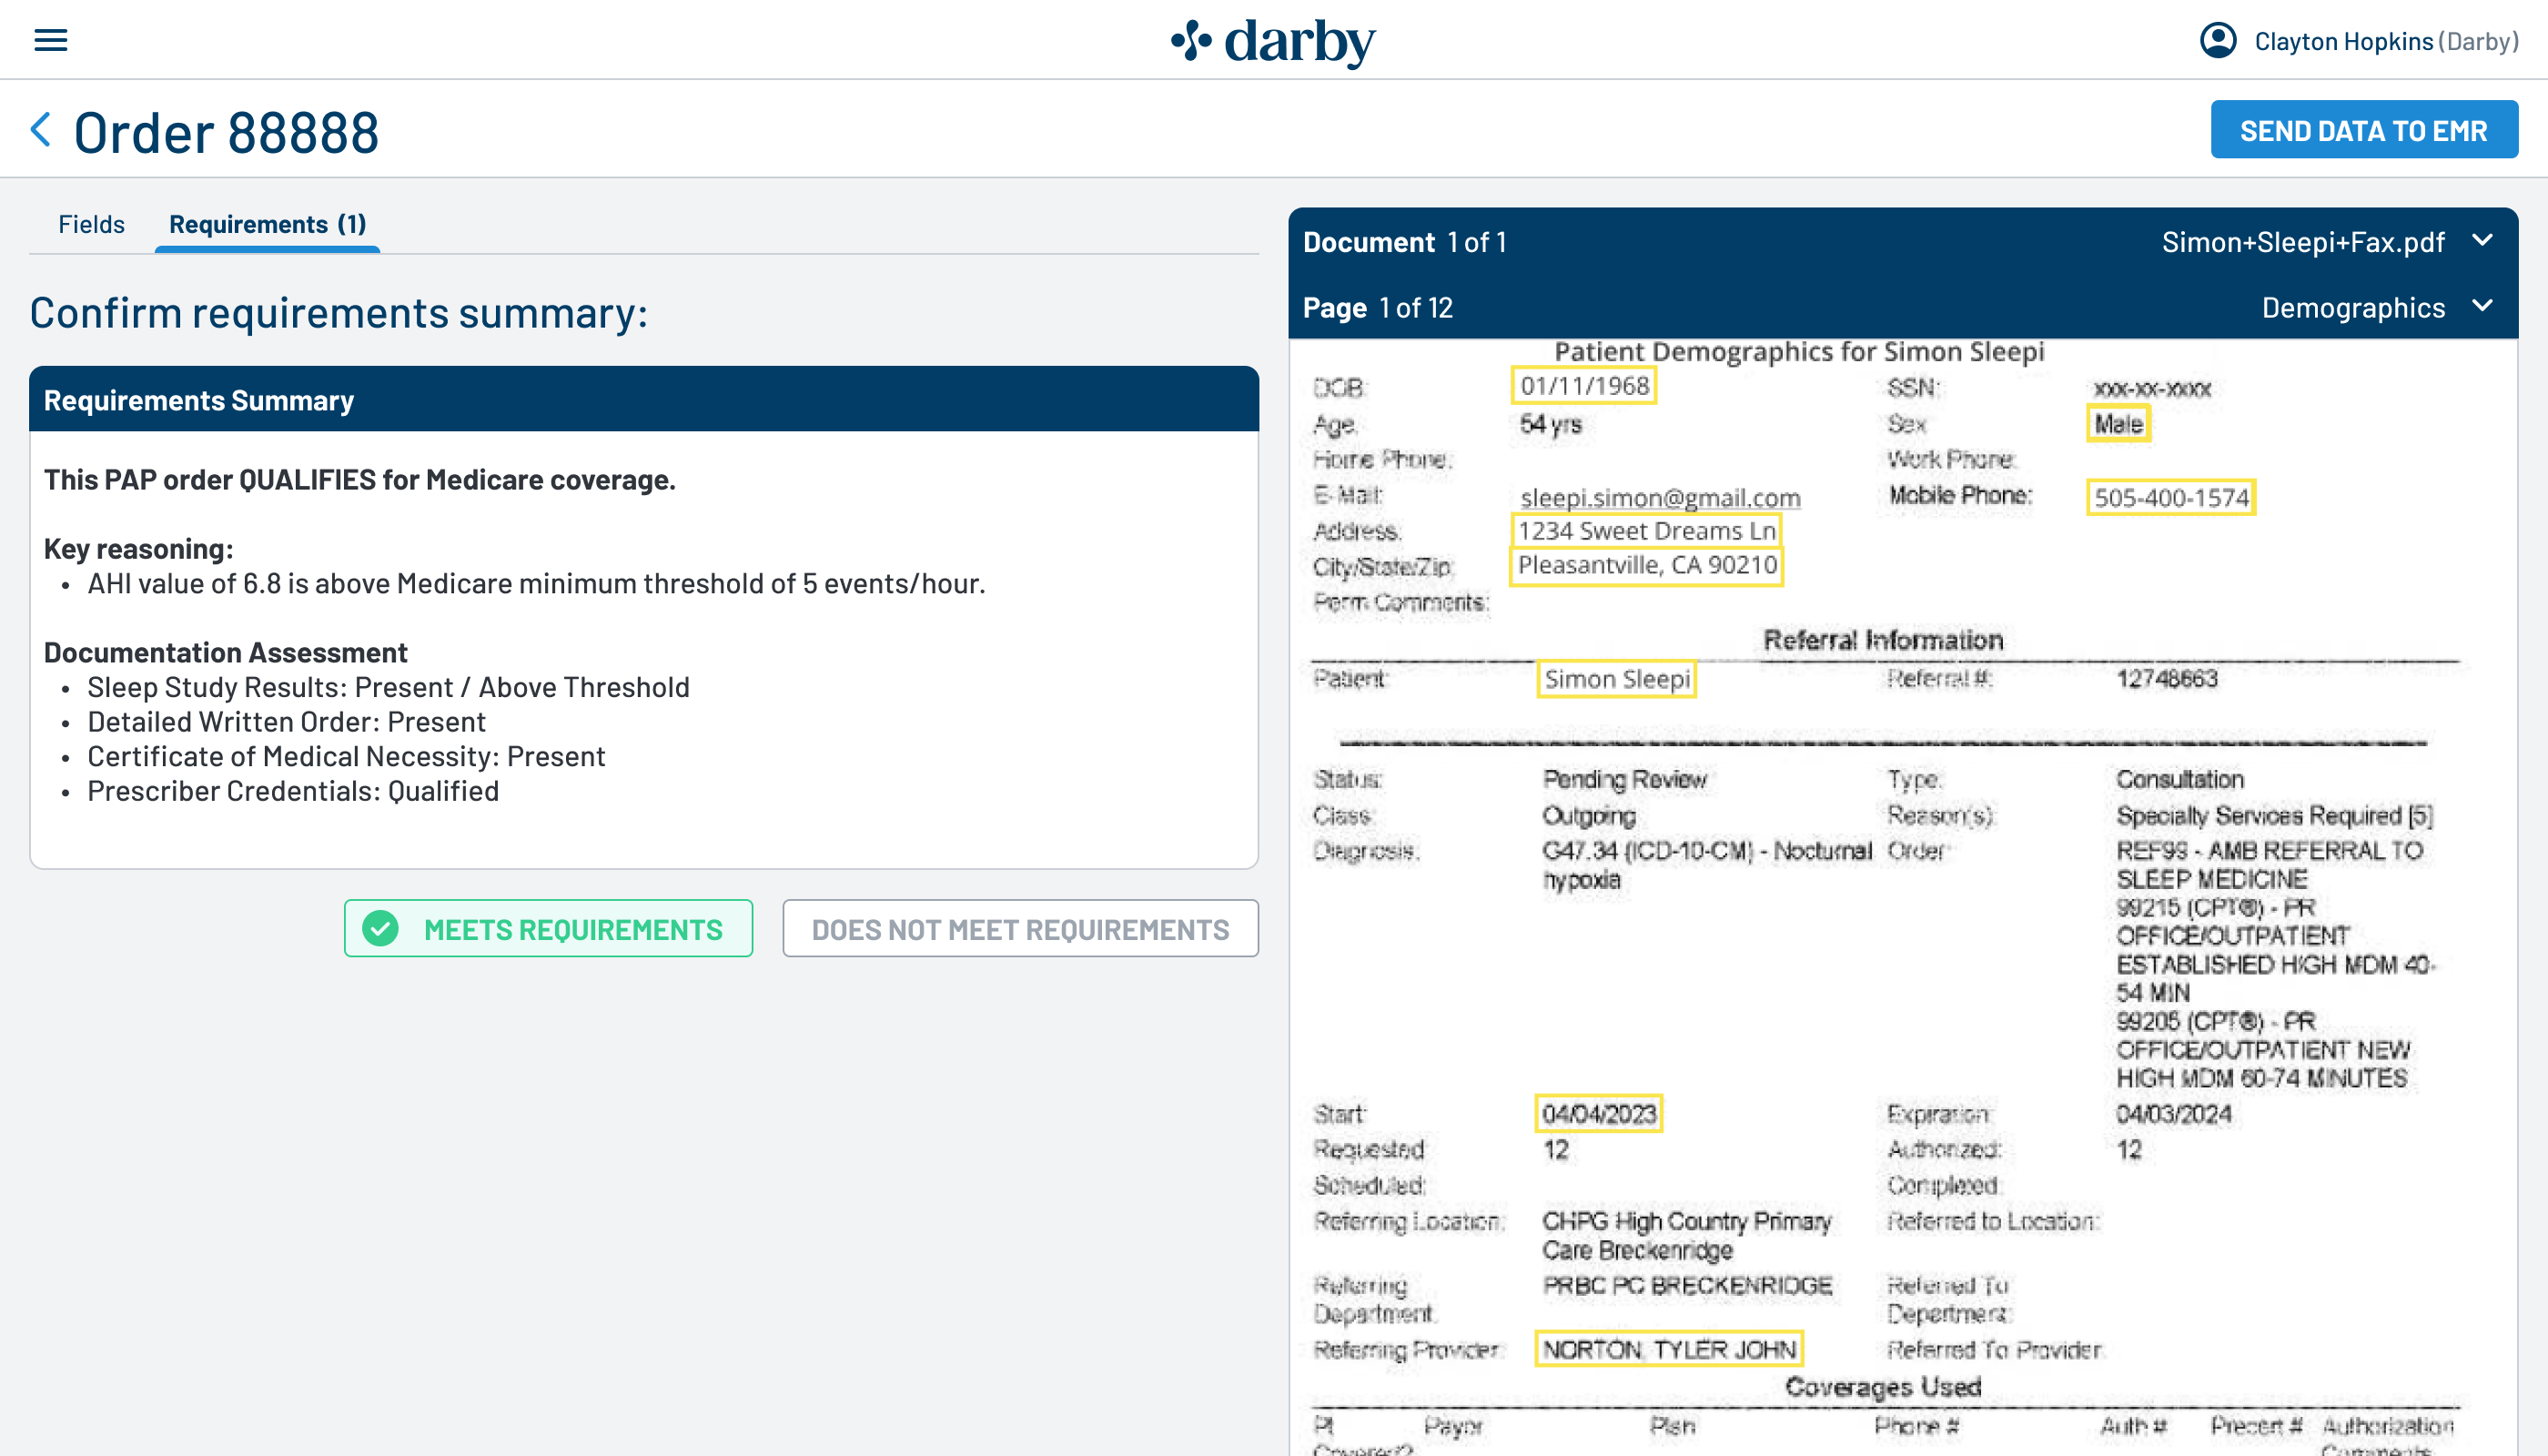Image resolution: width=2548 pixels, height=1456 pixels.
Task: Click 'Confirm requirements summary:' heading
Action: click(x=339, y=313)
